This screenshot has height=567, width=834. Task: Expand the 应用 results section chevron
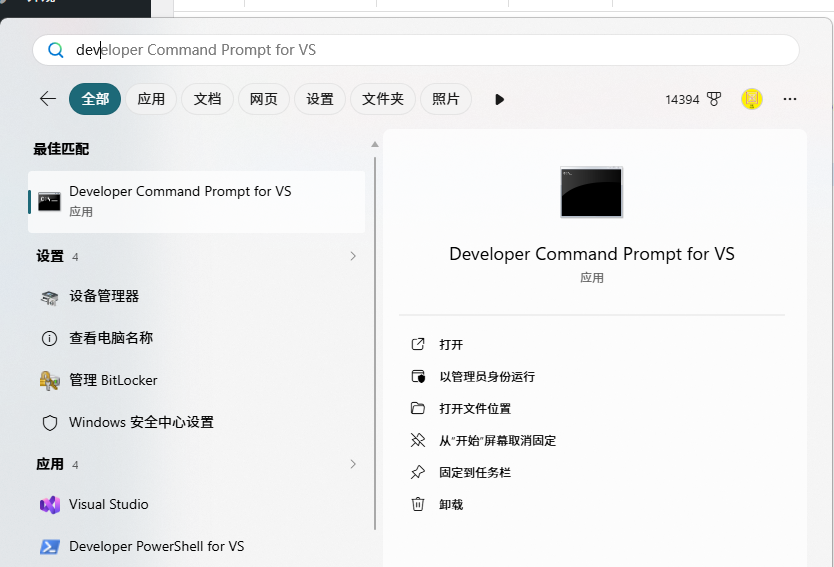click(x=353, y=464)
